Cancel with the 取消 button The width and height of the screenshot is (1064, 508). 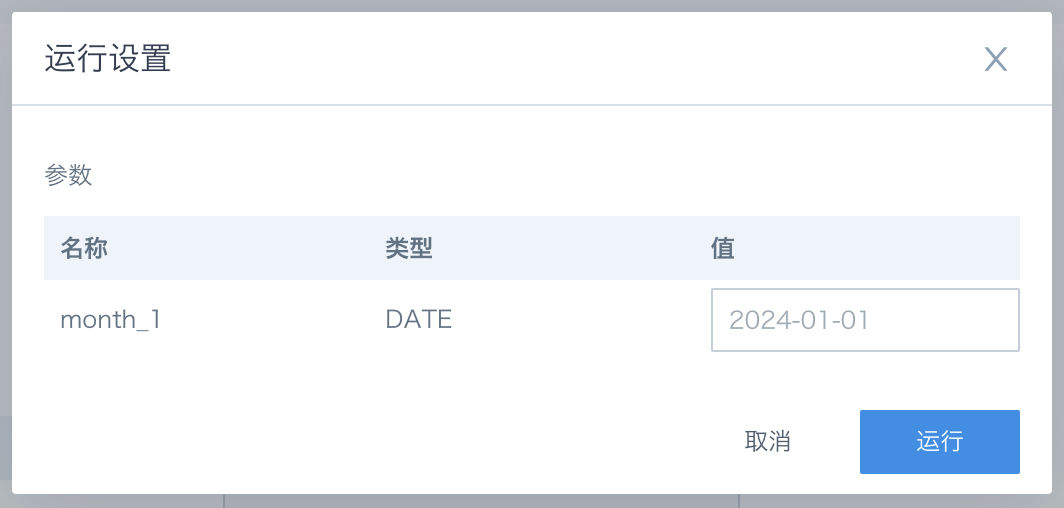point(767,442)
